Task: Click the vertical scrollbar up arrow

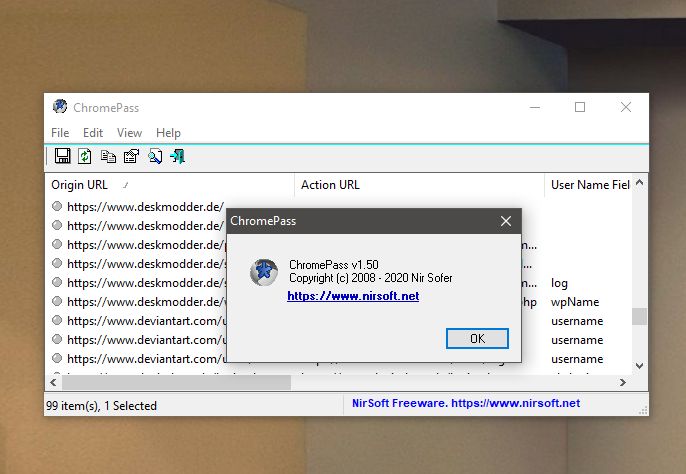Action: click(639, 183)
